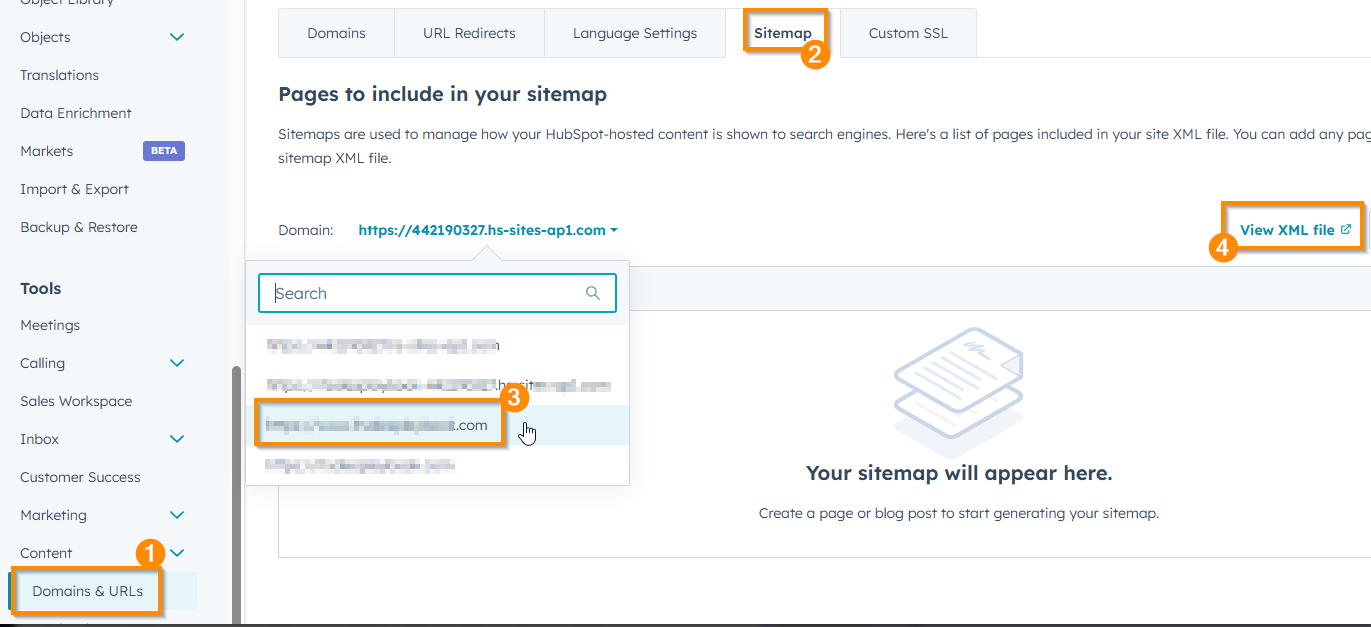
Task: Switch to the Domains tab
Action: point(336,33)
